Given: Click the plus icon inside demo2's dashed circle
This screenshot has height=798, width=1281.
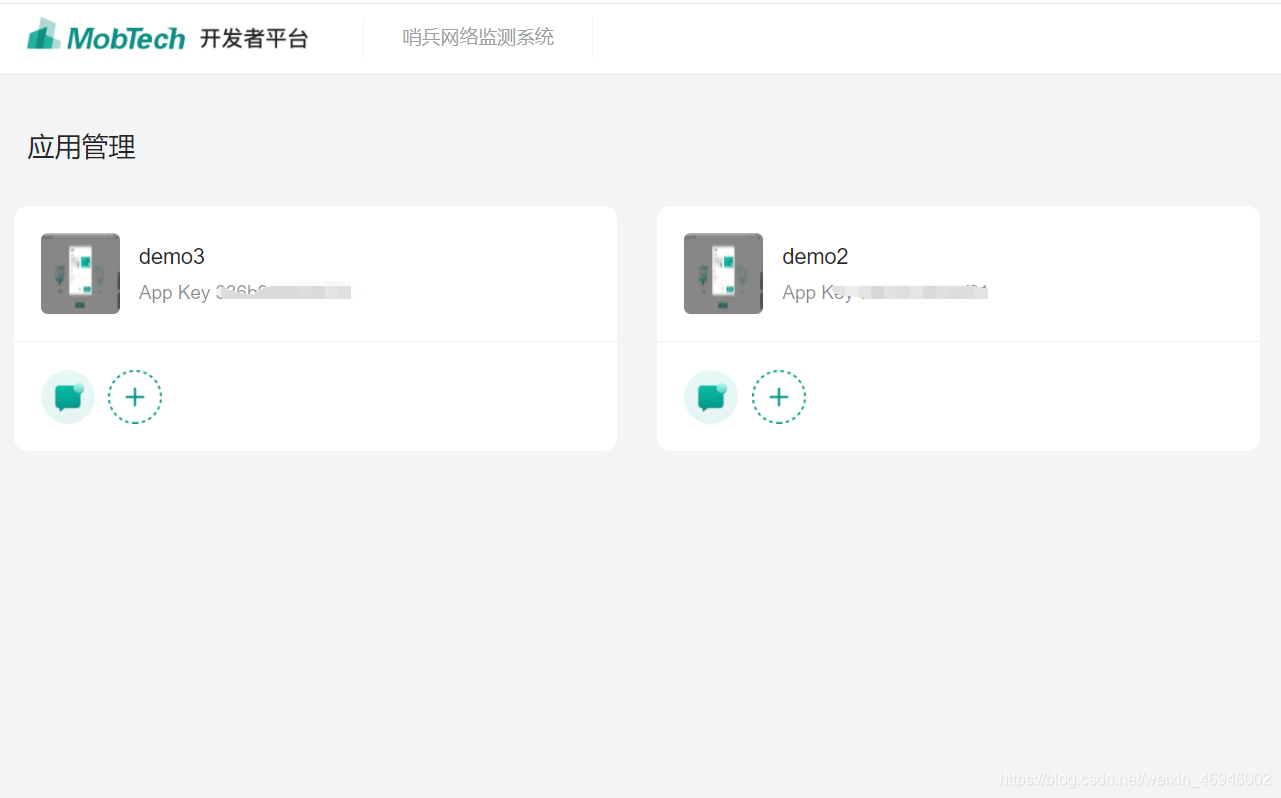Looking at the screenshot, I should pyautogui.click(x=779, y=396).
